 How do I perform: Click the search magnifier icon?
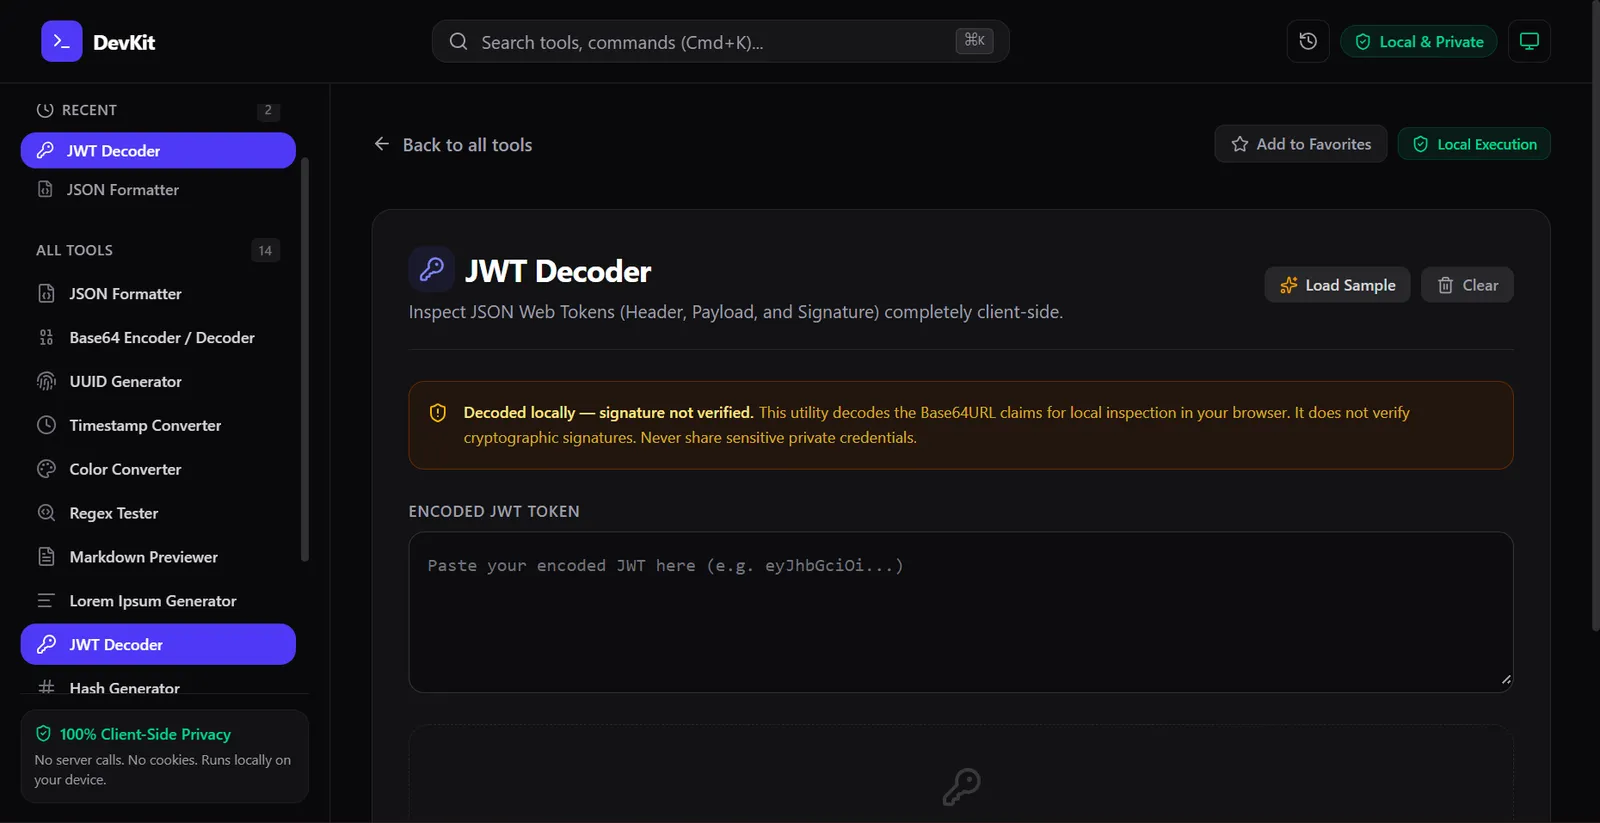pyautogui.click(x=458, y=41)
